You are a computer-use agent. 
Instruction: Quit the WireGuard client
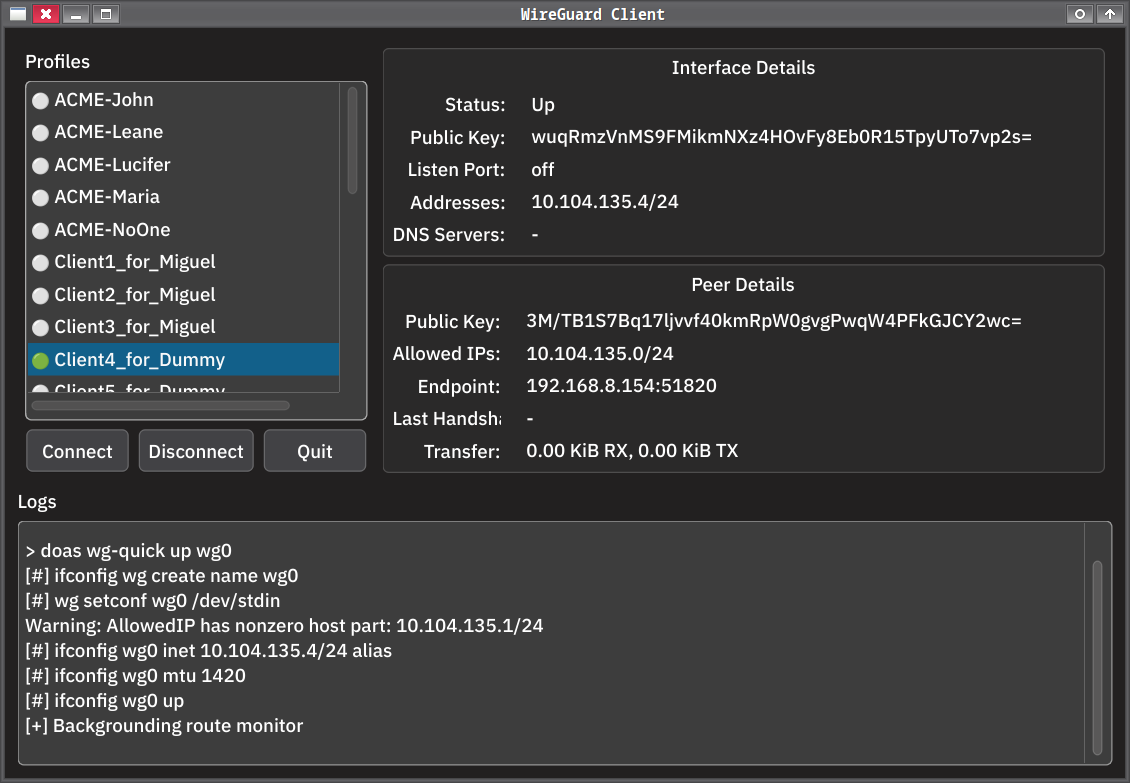pyautogui.click(x=315, y=451)
